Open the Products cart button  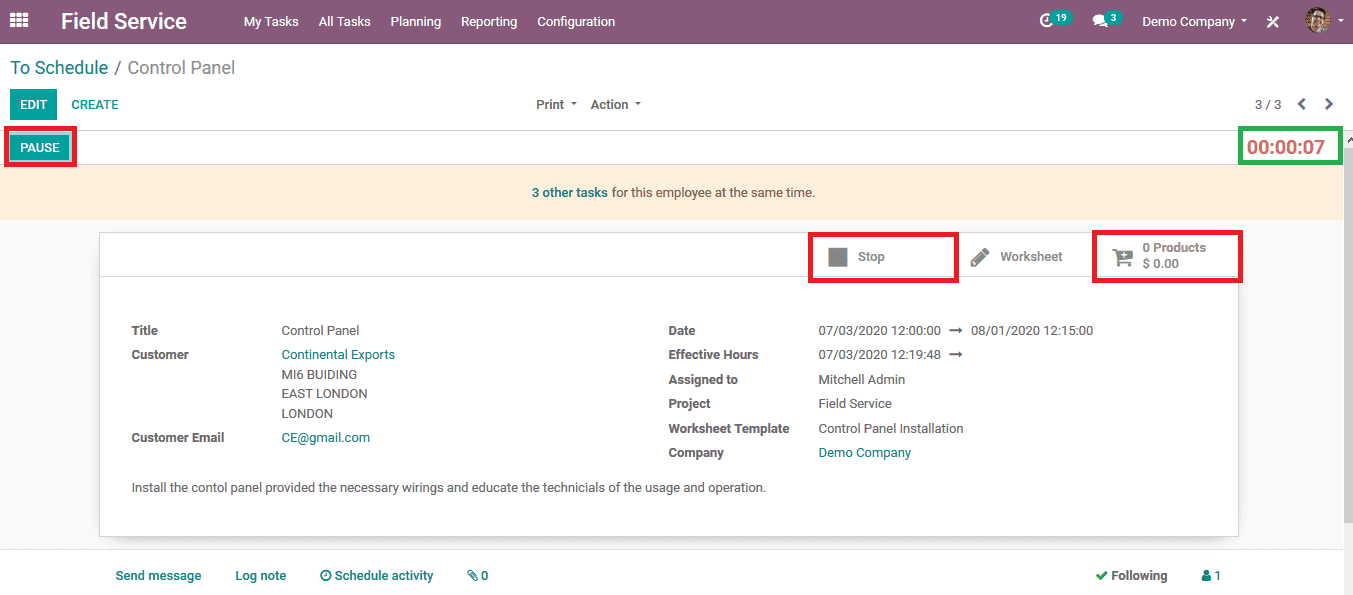pos(1166,256)
